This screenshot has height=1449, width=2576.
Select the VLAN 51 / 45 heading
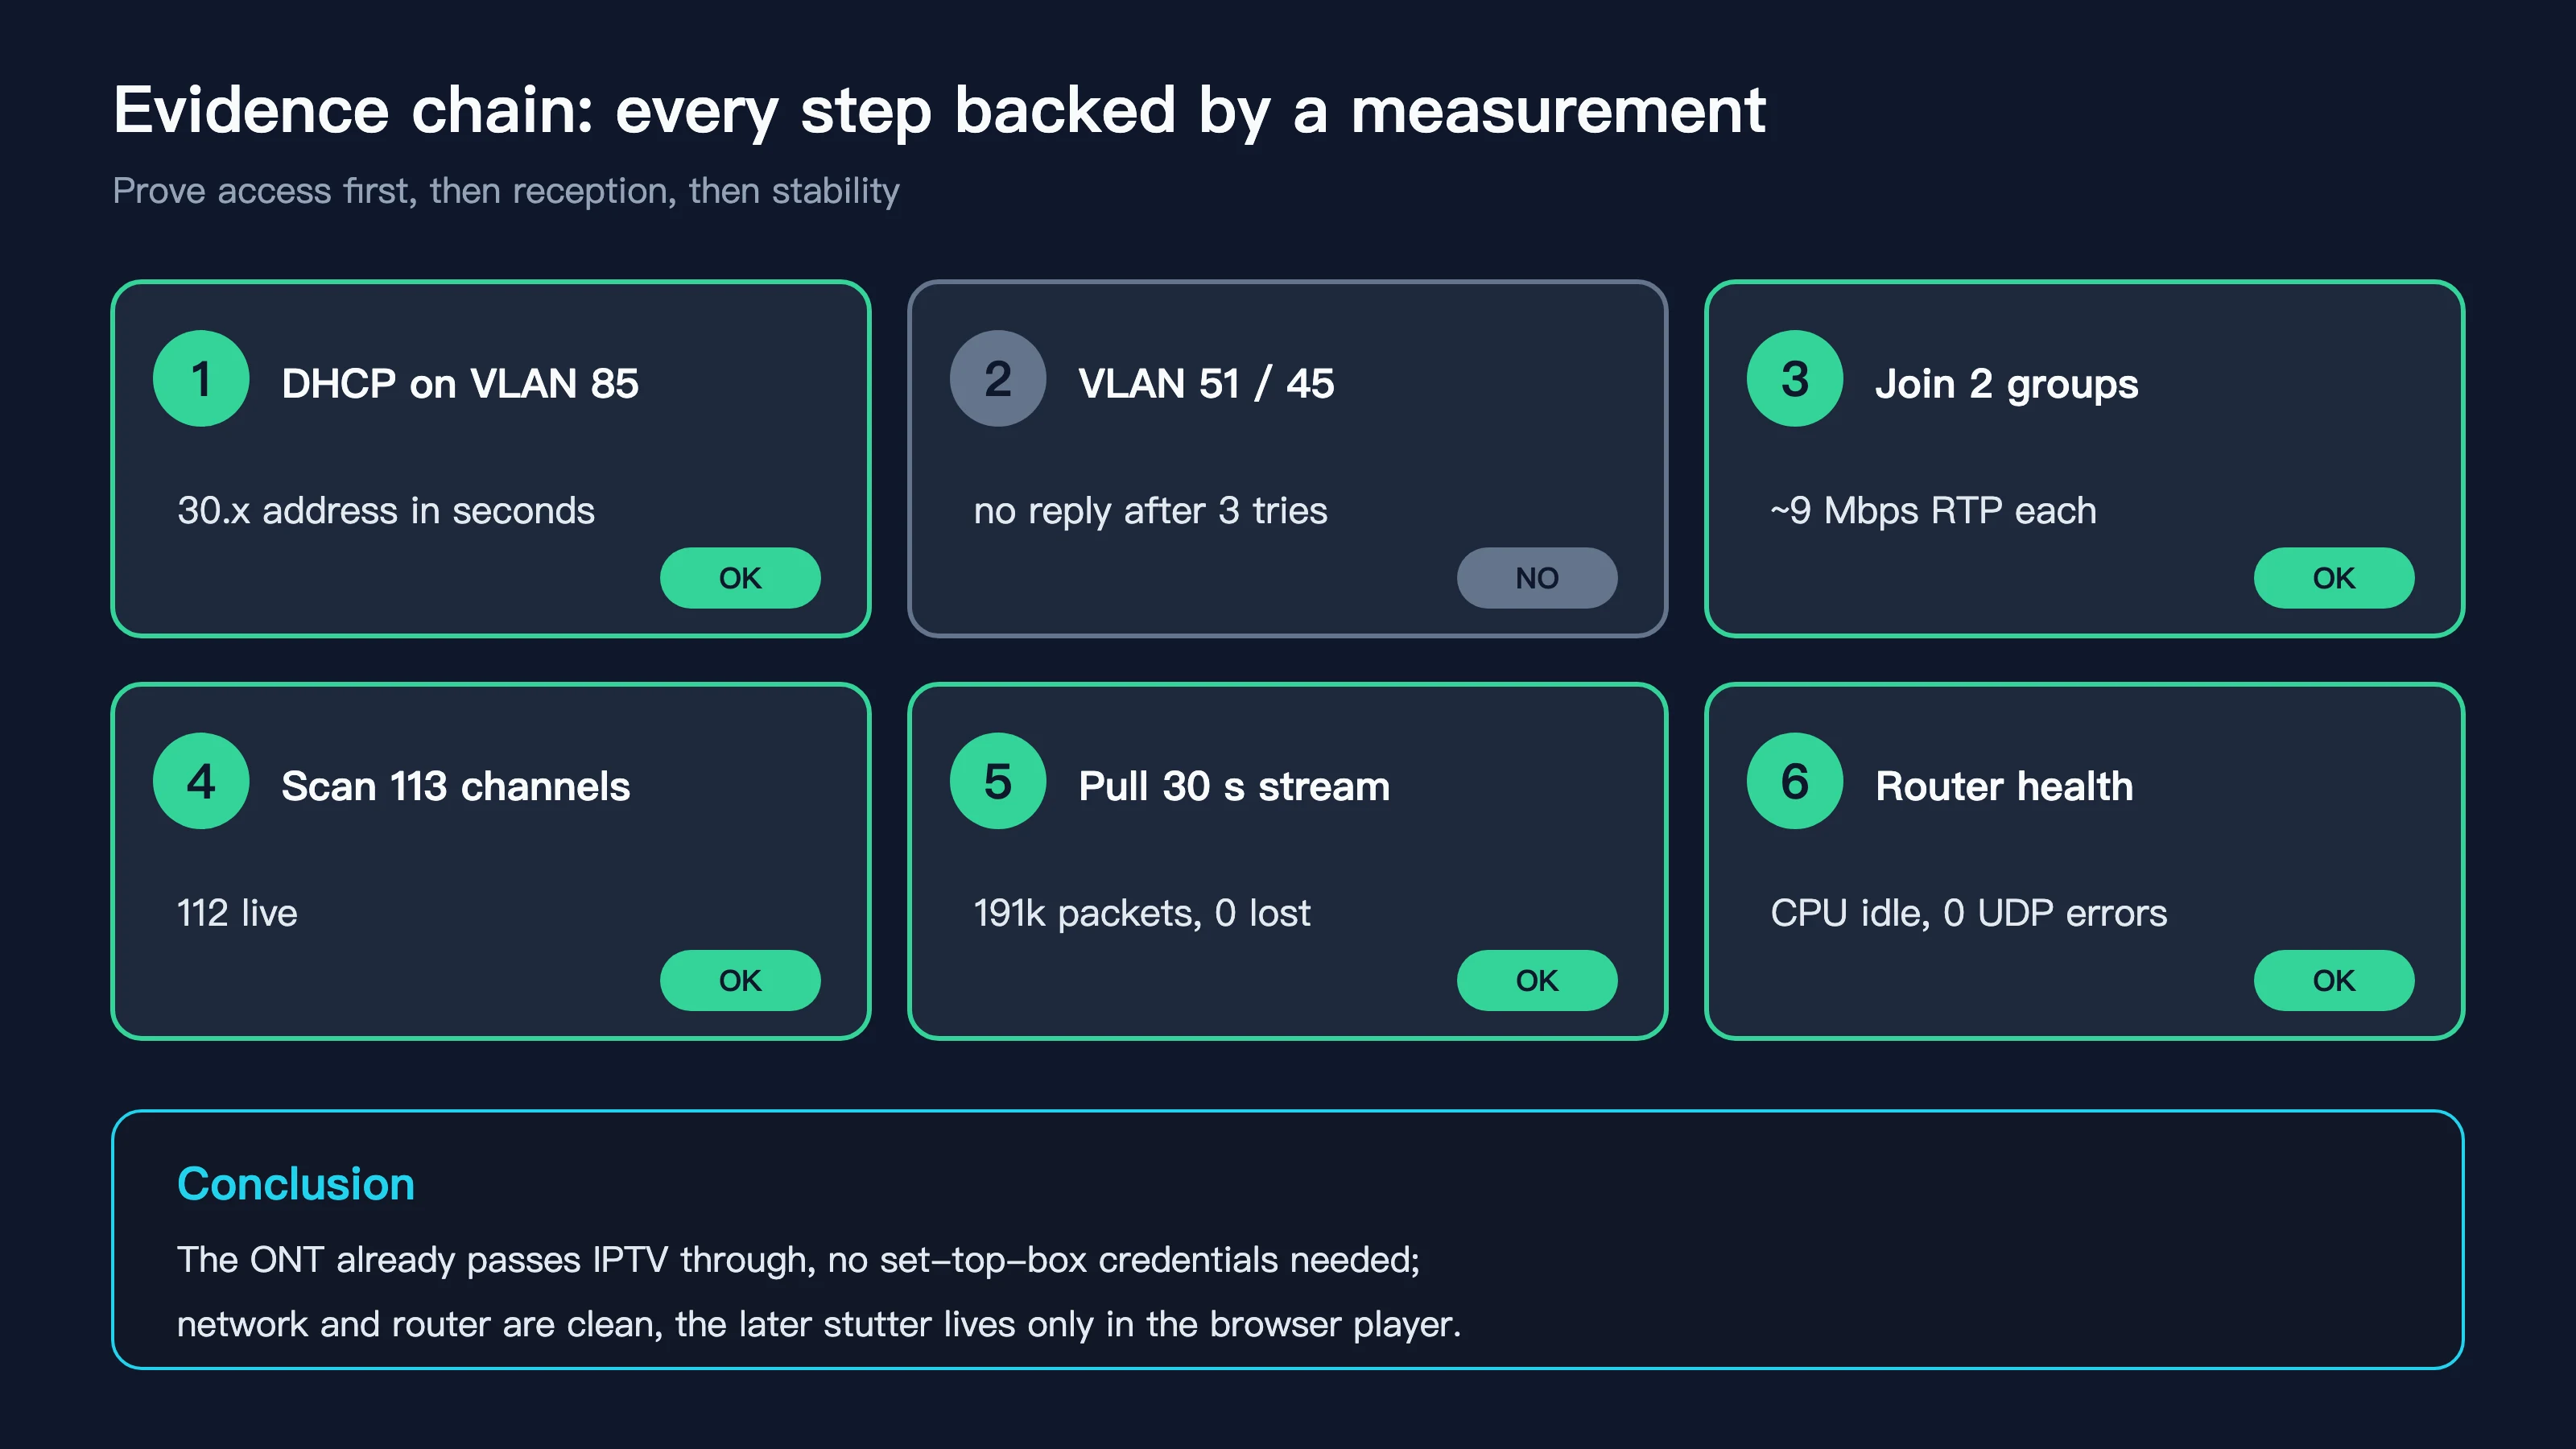tap(1206, 384)
